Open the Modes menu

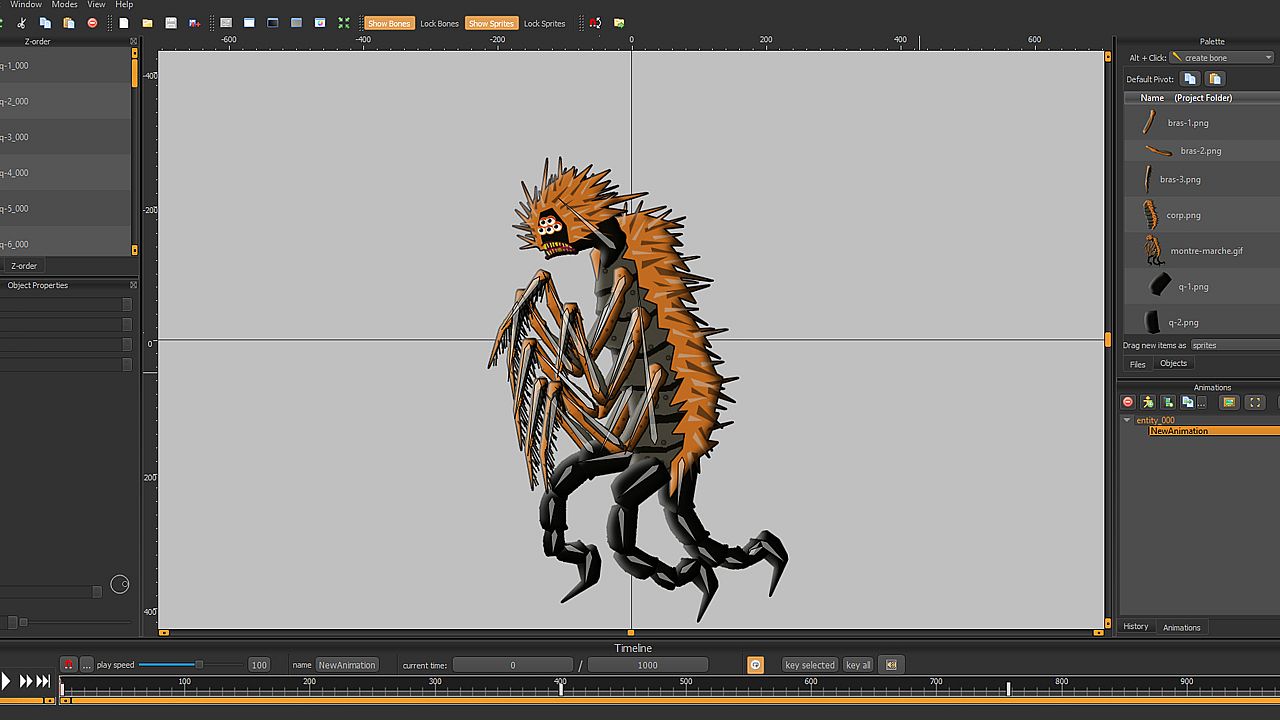64,5
